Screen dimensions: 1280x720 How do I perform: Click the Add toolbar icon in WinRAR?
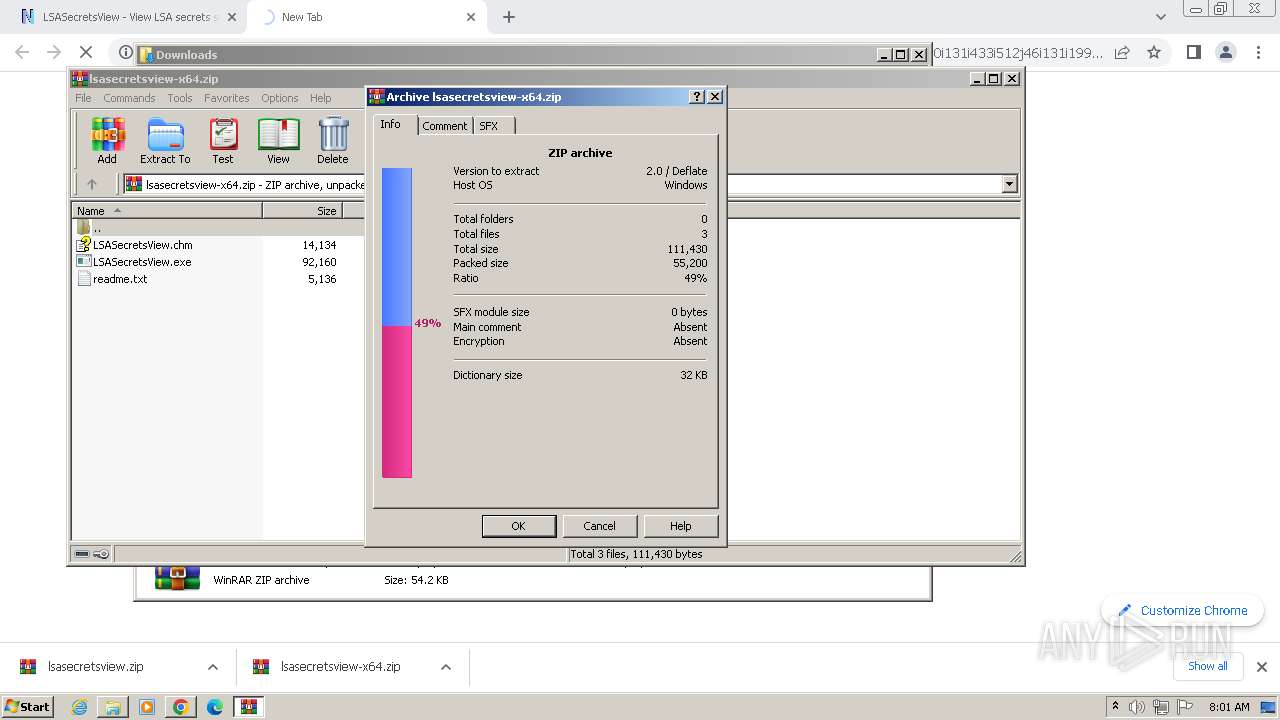point(107,140)
